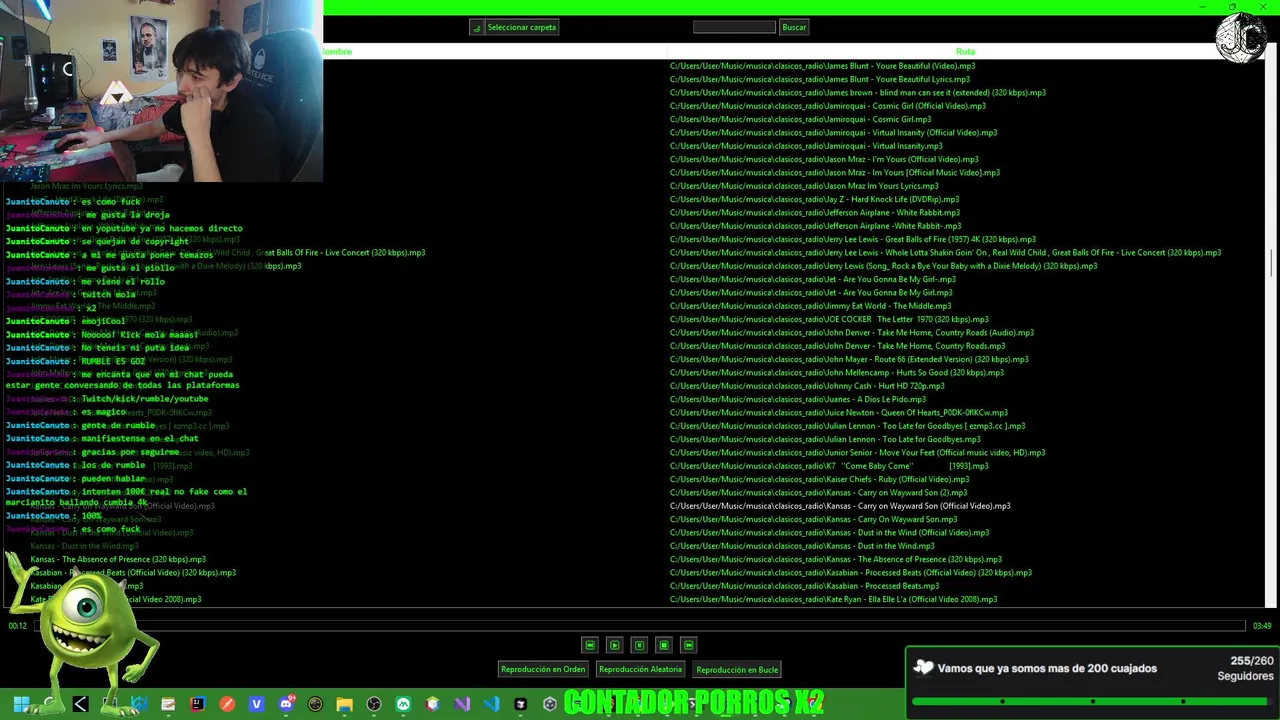The width and height of the screenshot is (1280, 720).
Task: Select JOE COCKER The Letter 1970 path
Action: pos(829,319)
